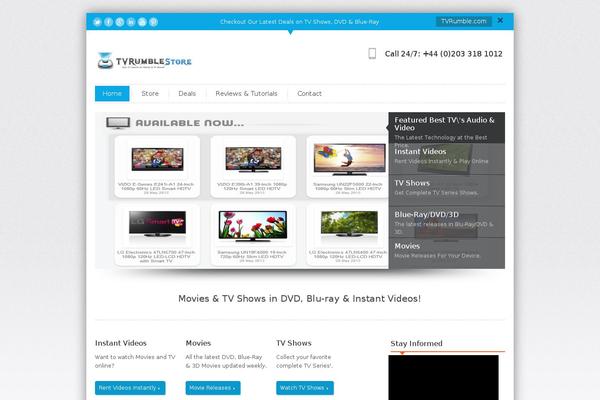
Task: Select the Instant Videos slider tab
Action: tap(447, 159)
